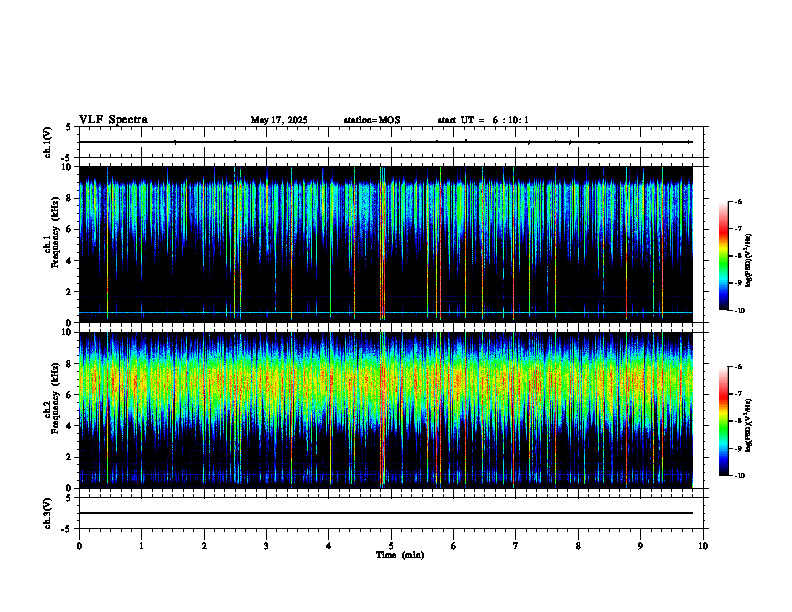
Task: Click time axis tick label "0"
Action: coord(79,546)
